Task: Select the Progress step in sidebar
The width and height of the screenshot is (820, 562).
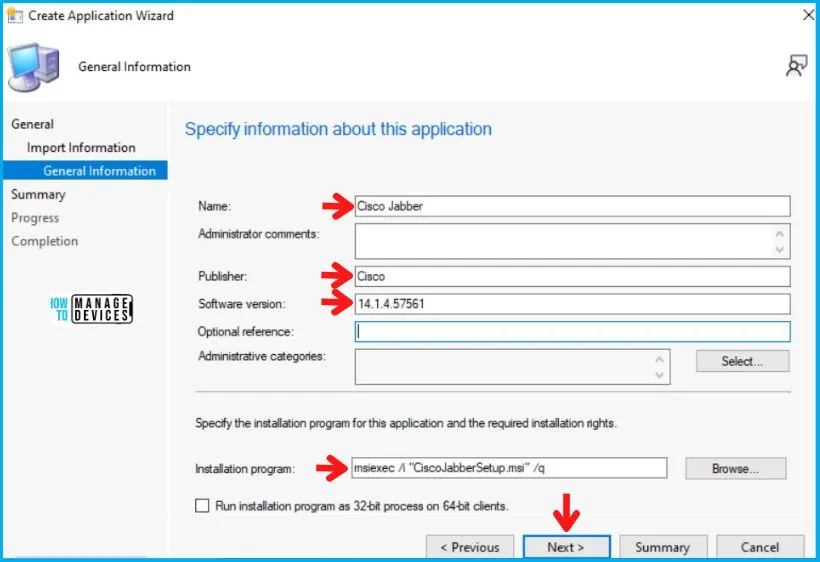Action: click(x=35, y=218)
